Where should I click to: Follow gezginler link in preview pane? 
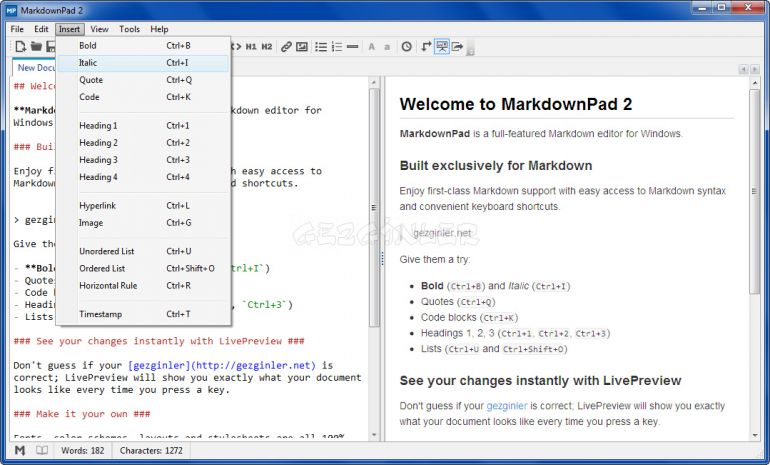pos(507,406)
